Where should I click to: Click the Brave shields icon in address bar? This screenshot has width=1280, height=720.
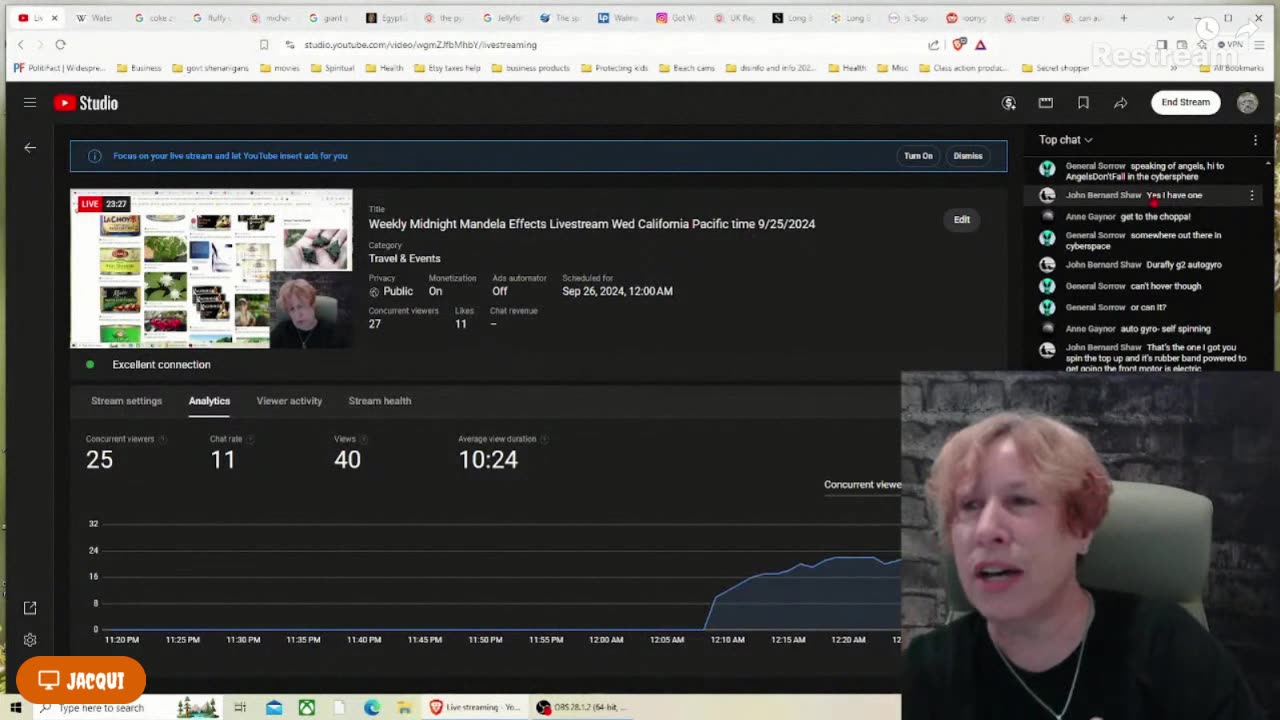959,44
